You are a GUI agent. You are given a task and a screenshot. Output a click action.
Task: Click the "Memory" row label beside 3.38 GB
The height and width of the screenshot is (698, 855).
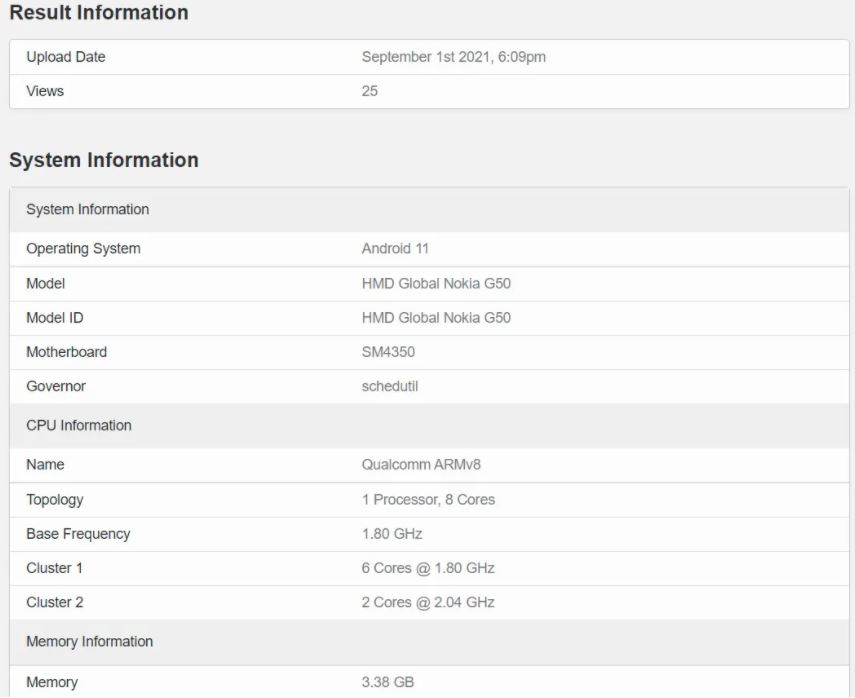(x=52, y=682)
